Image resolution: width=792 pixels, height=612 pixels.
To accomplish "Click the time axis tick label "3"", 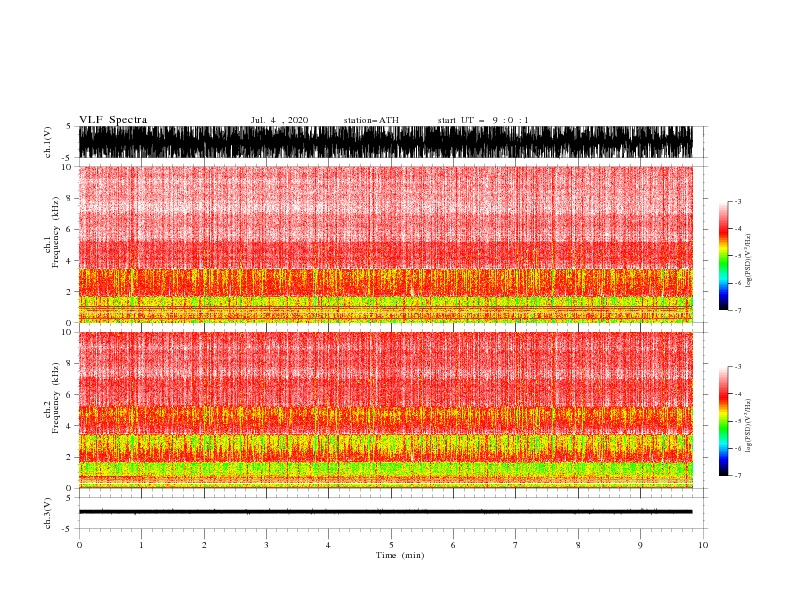I will point(266,545).
